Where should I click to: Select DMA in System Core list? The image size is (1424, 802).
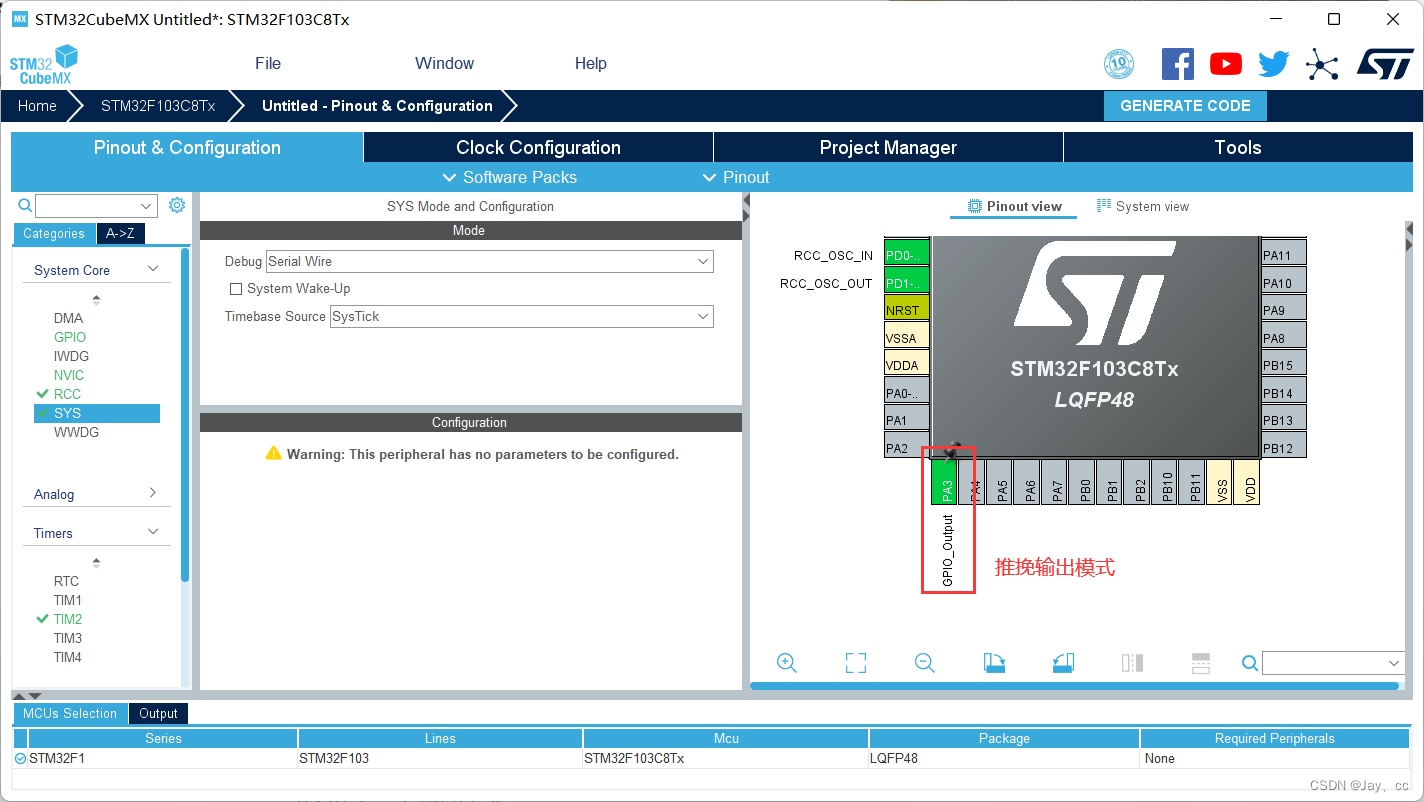point(69,318)
